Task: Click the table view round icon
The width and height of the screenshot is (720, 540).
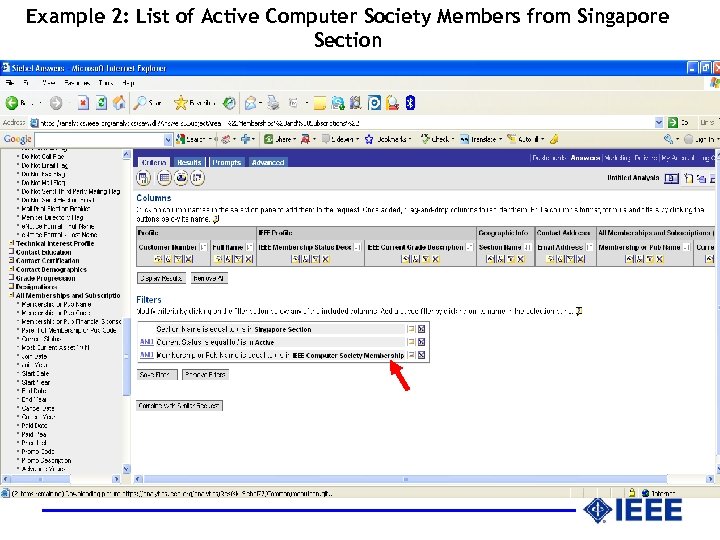Action: point(164,178)
